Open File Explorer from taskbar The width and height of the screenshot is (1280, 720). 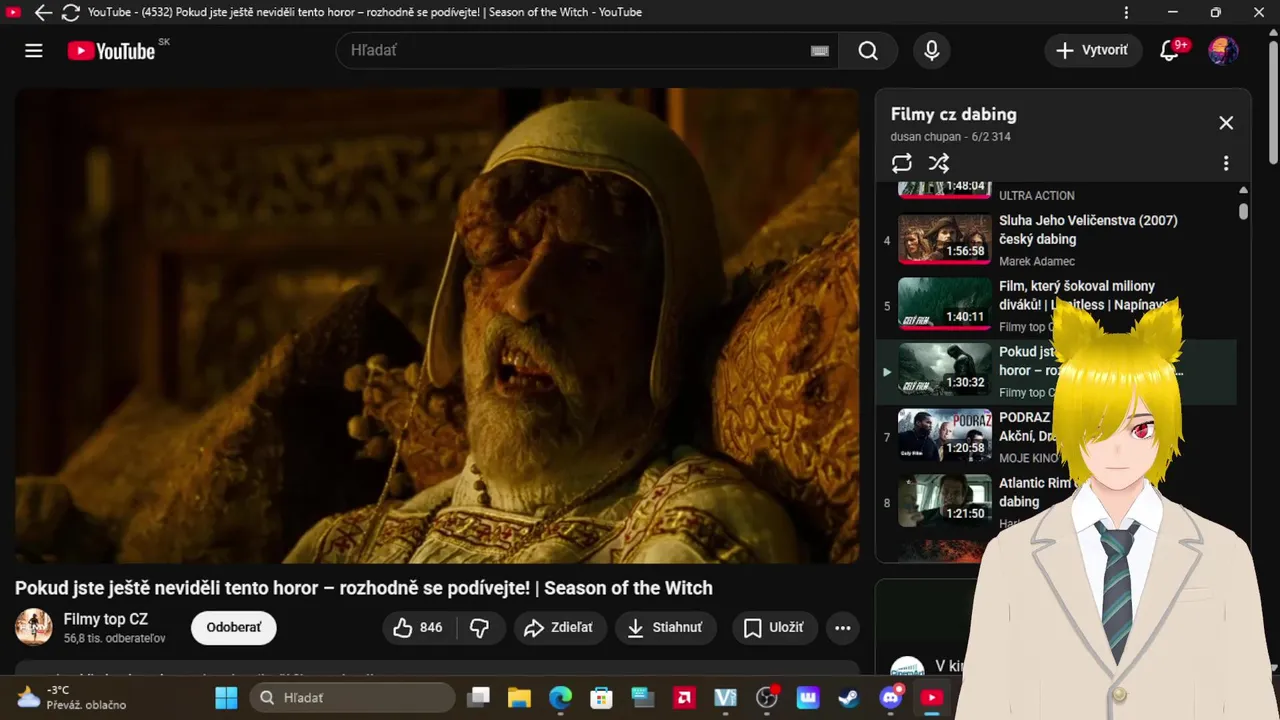(519, 698)
